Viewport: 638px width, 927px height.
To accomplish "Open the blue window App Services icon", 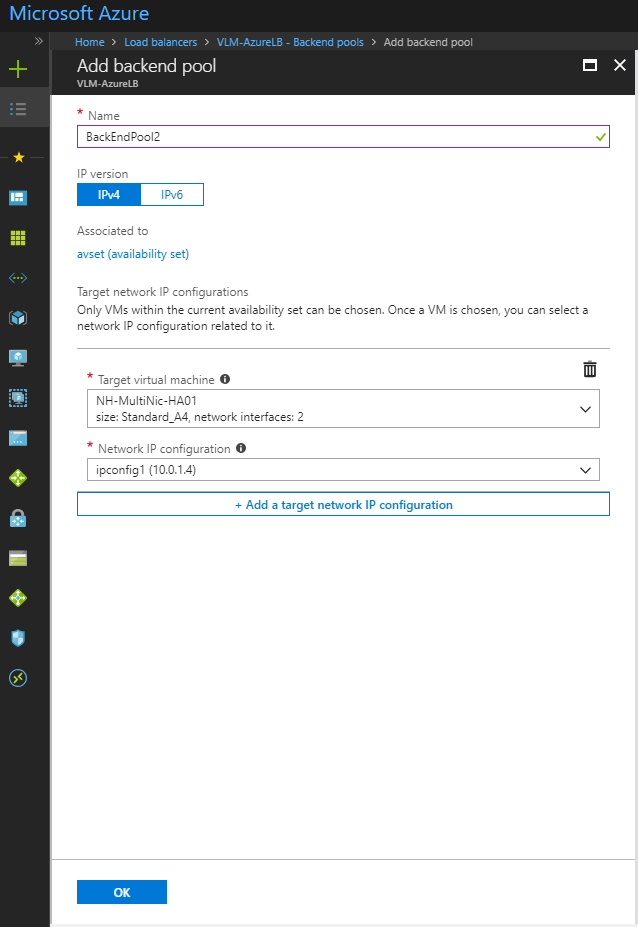I will click(x=18, y=438).
